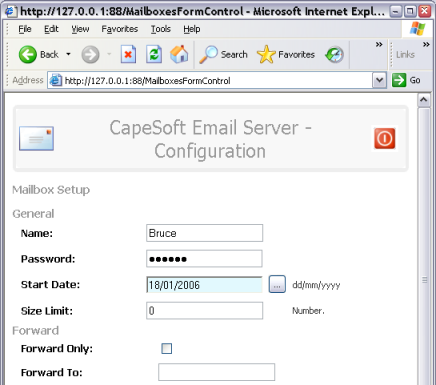Click the red power logout icon
This screenshot has width=436, height=385.
click(x=385, y=138)
